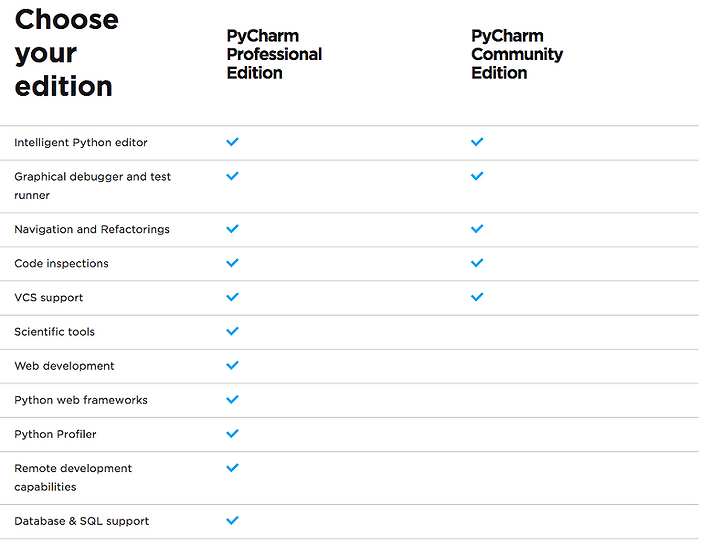This screenshot has width=720, height=556.
Task: Click the Professional checkmark for Intelligent Python editor
Action: click(232, 142)
